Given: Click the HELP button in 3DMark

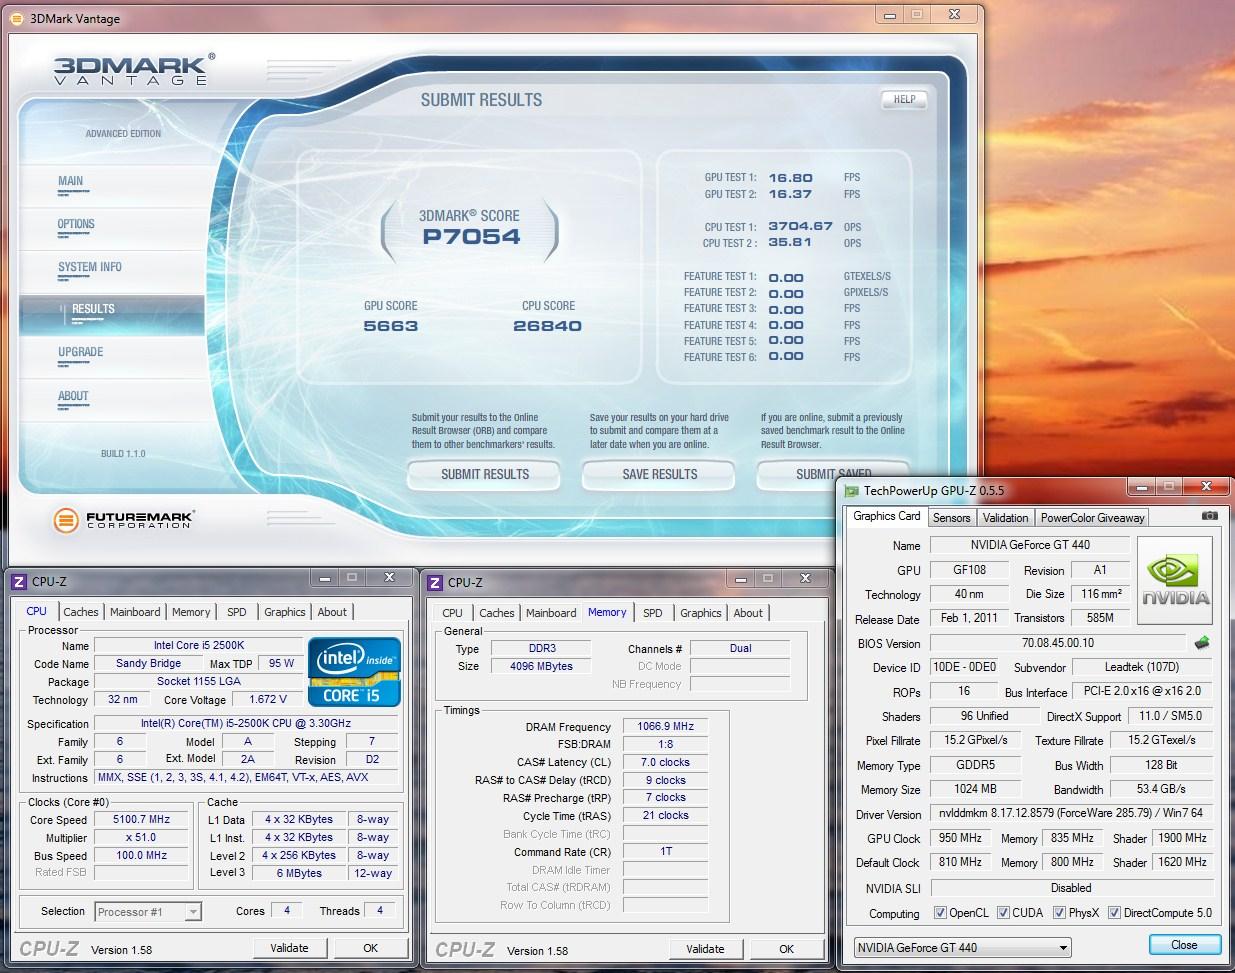Looking at the screenshot, I should [904, 99].
